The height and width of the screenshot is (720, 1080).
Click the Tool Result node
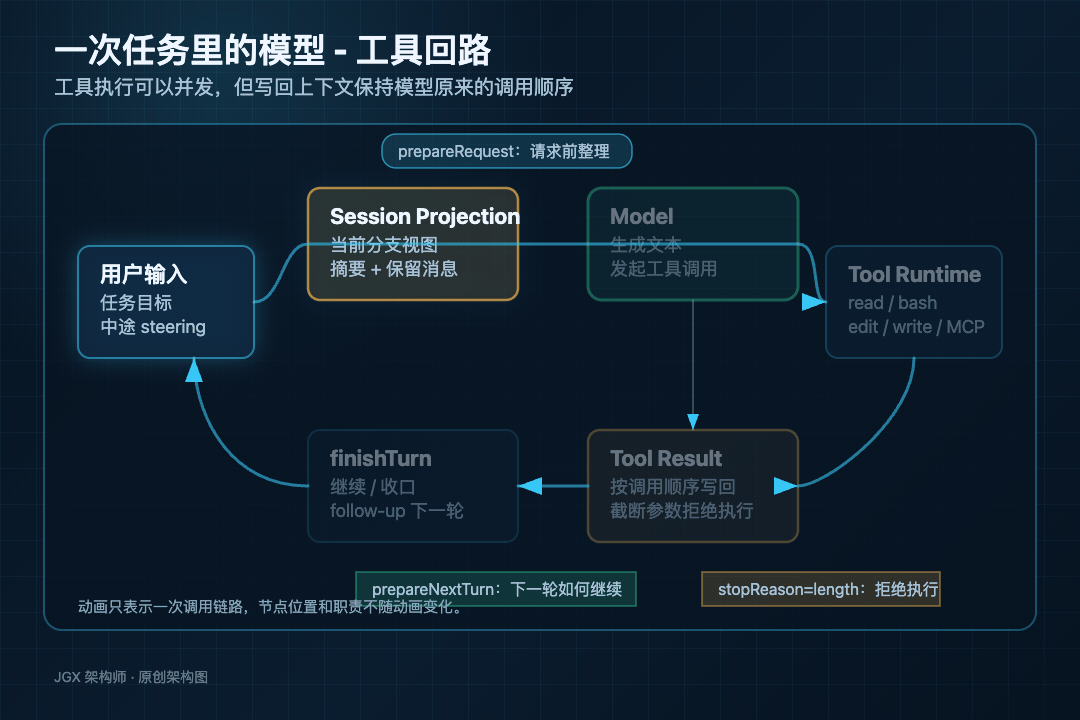tap(693, 486)
